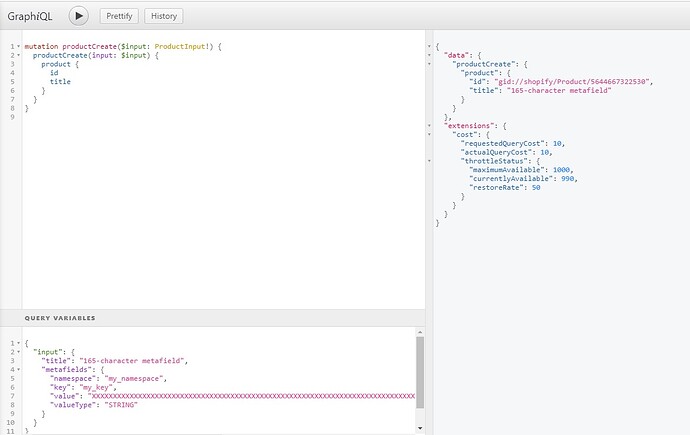Collapse the mutation fold arrow on query line 1
This screenshot has height=435, width=690.
pyautogui.click(x=18, y=46)
